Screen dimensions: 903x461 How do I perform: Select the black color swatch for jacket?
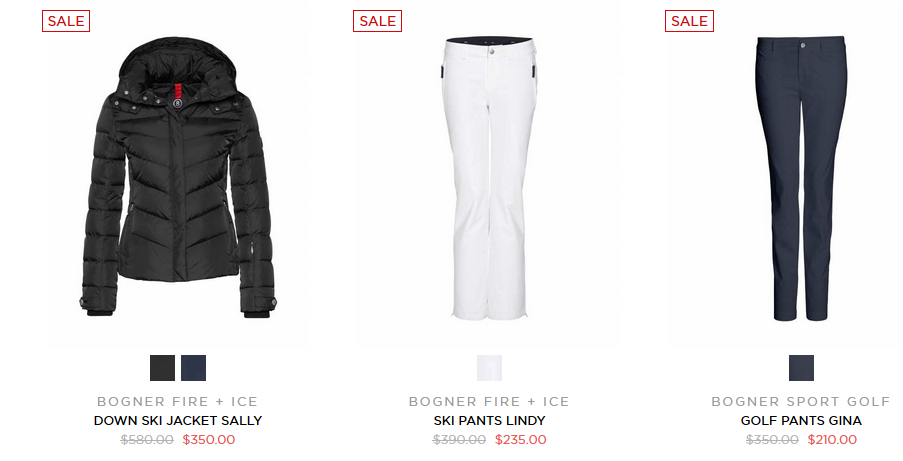coord(162,368)
